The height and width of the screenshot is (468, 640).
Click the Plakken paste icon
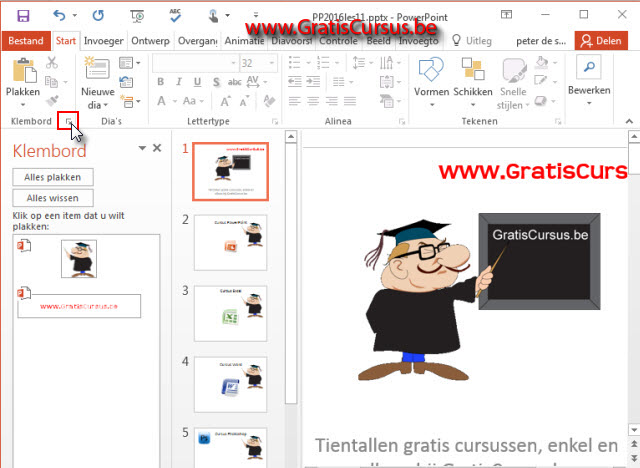pyautogui.click(x=24, y=70)
